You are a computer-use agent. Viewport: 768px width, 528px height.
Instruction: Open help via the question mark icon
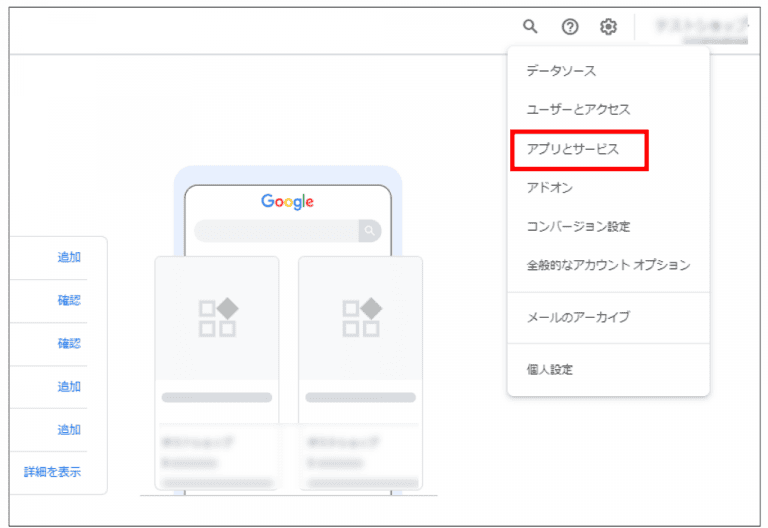coord(570,27)
